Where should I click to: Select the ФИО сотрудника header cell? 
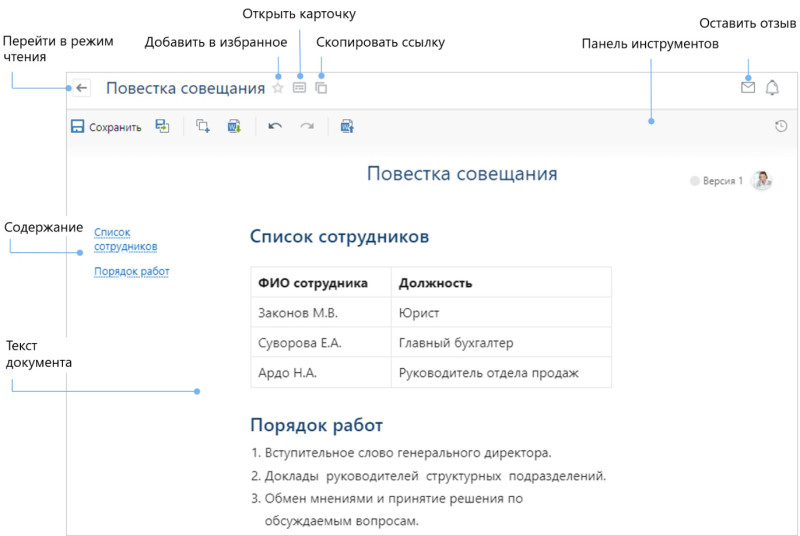321,283
